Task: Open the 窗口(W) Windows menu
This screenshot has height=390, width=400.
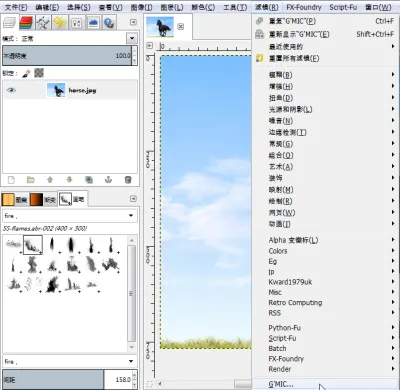Action: click(378, 7)
